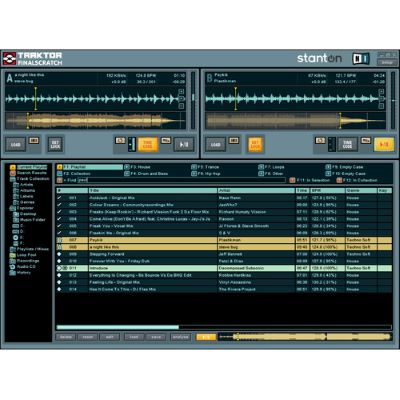Zoom in deck B waveform plus icon
The height and width of the screenshot is (400, 400).
click(381, 91)
